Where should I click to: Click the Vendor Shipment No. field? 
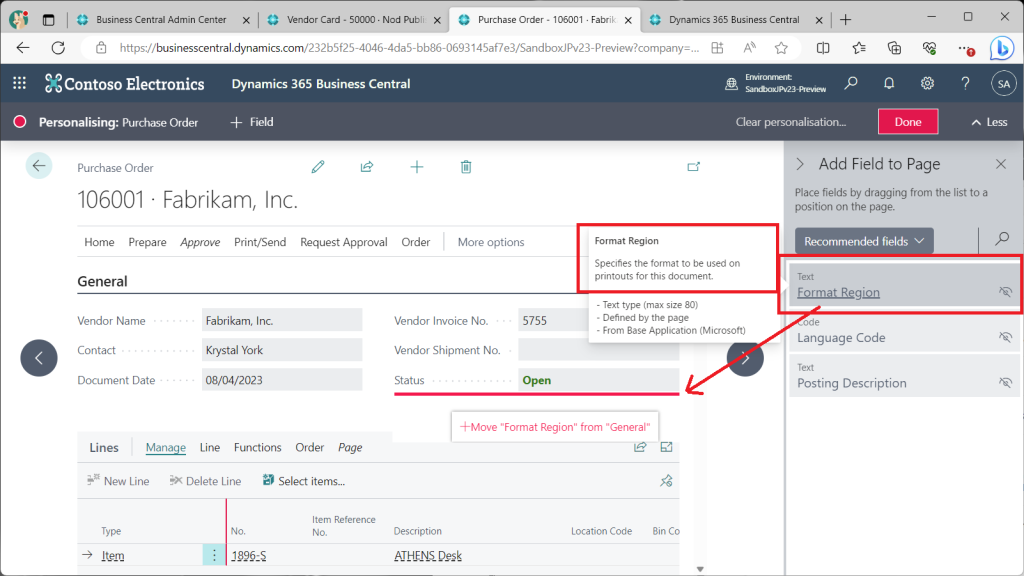click(598, 350)
